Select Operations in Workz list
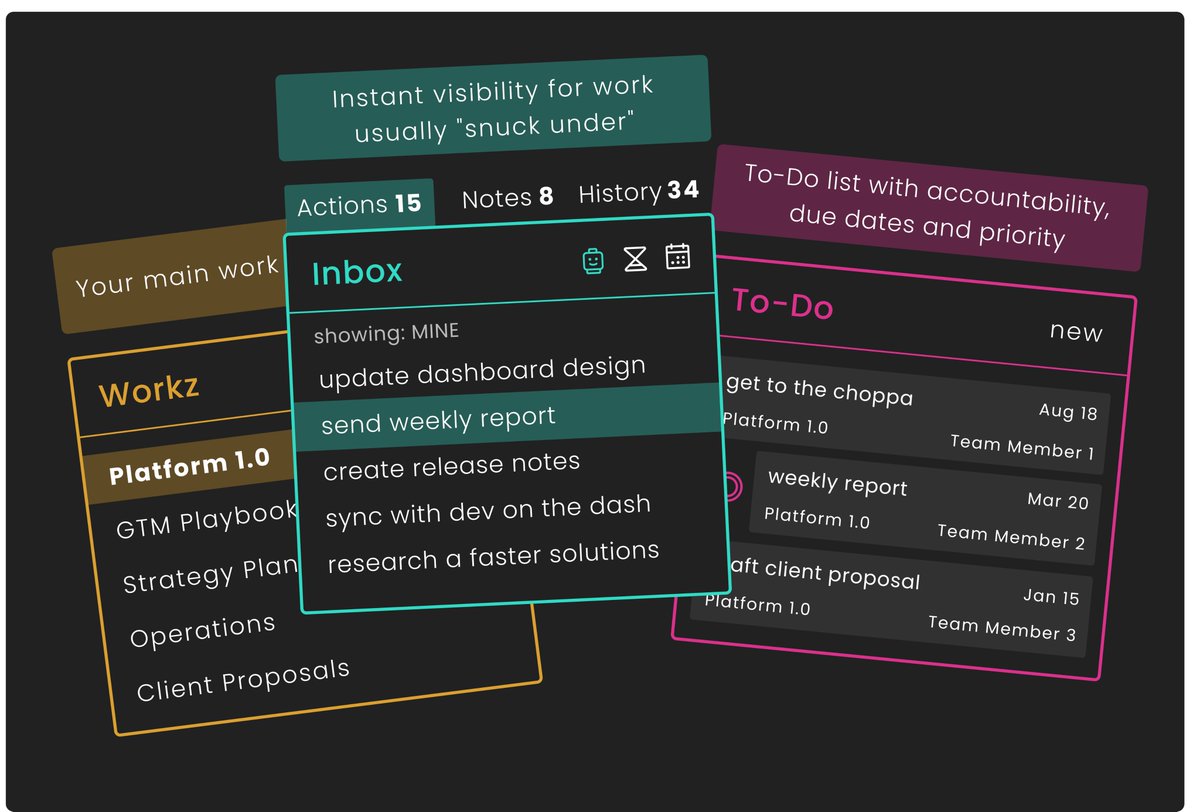Screen dimensions: 1200x812 pyautogui.click(x=203, y=630)
